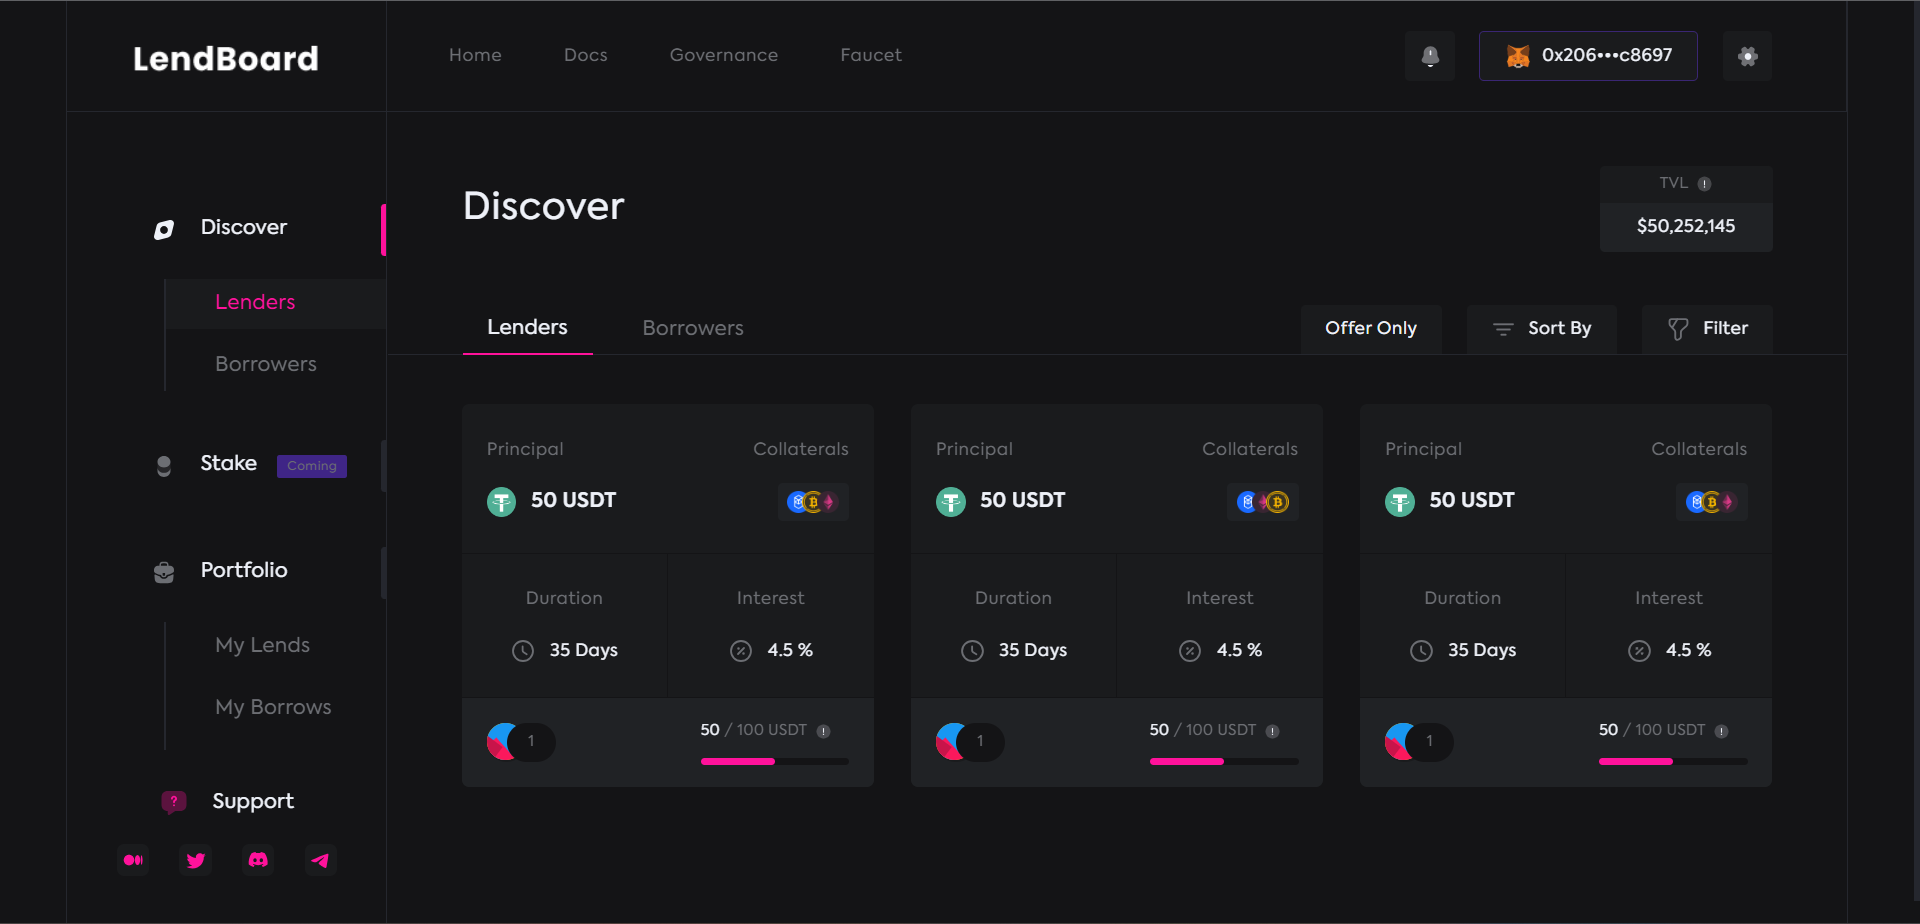Click the 50 USDT principal in the middle card
Image resolution: width=1920 pixels, height=924 pixels.
click(1023, 501)
